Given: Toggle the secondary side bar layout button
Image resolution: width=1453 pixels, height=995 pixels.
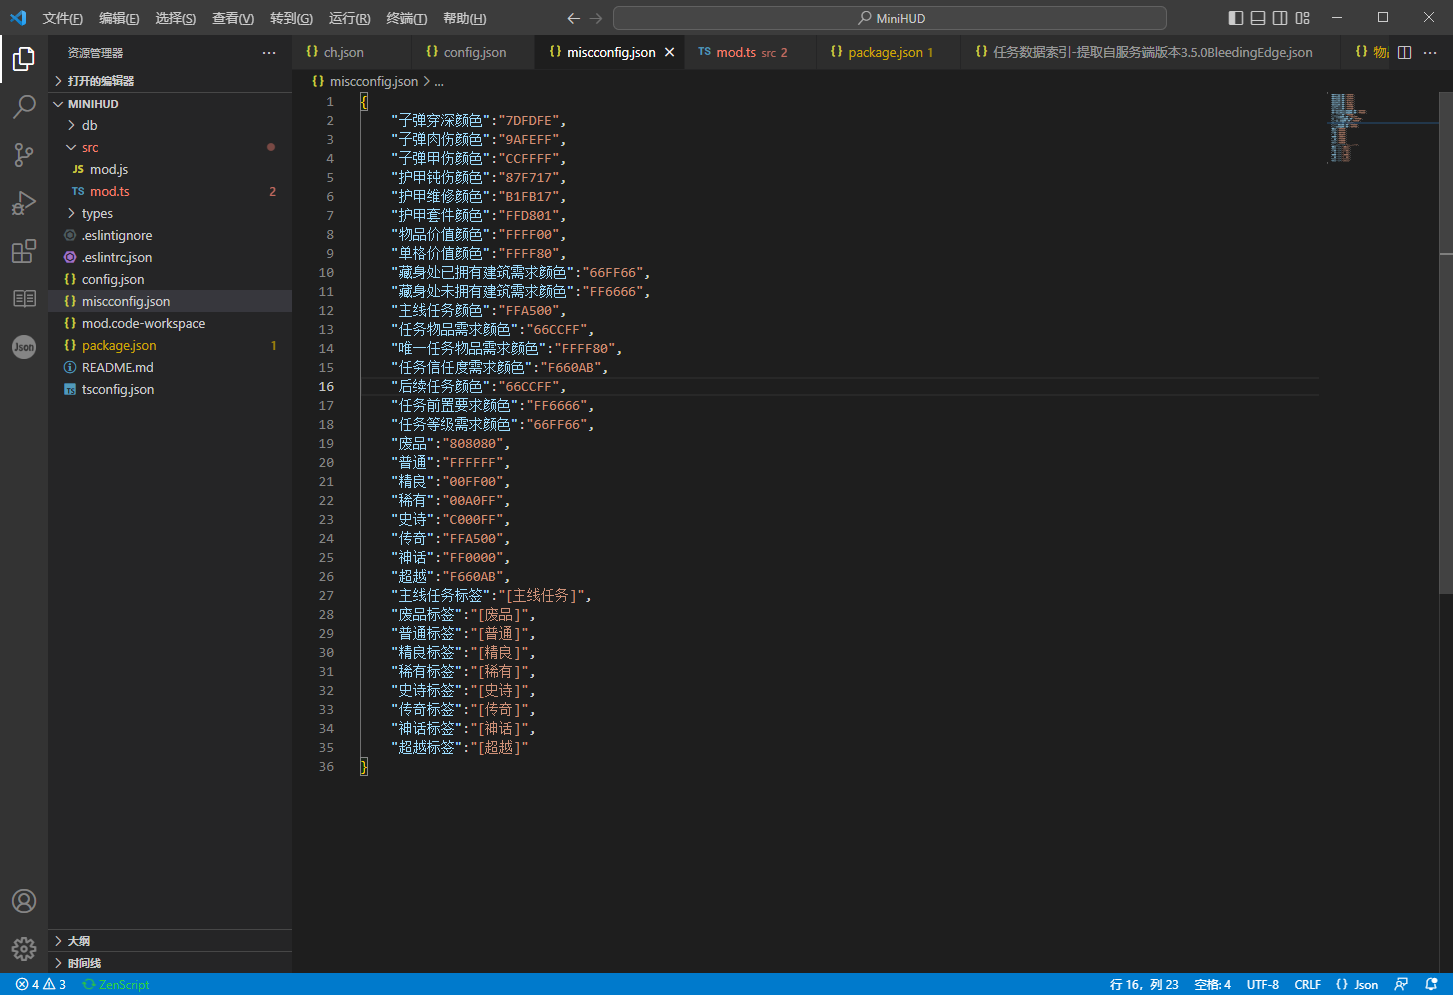Looking at the screenshot, I should (x=1280, y=18).
